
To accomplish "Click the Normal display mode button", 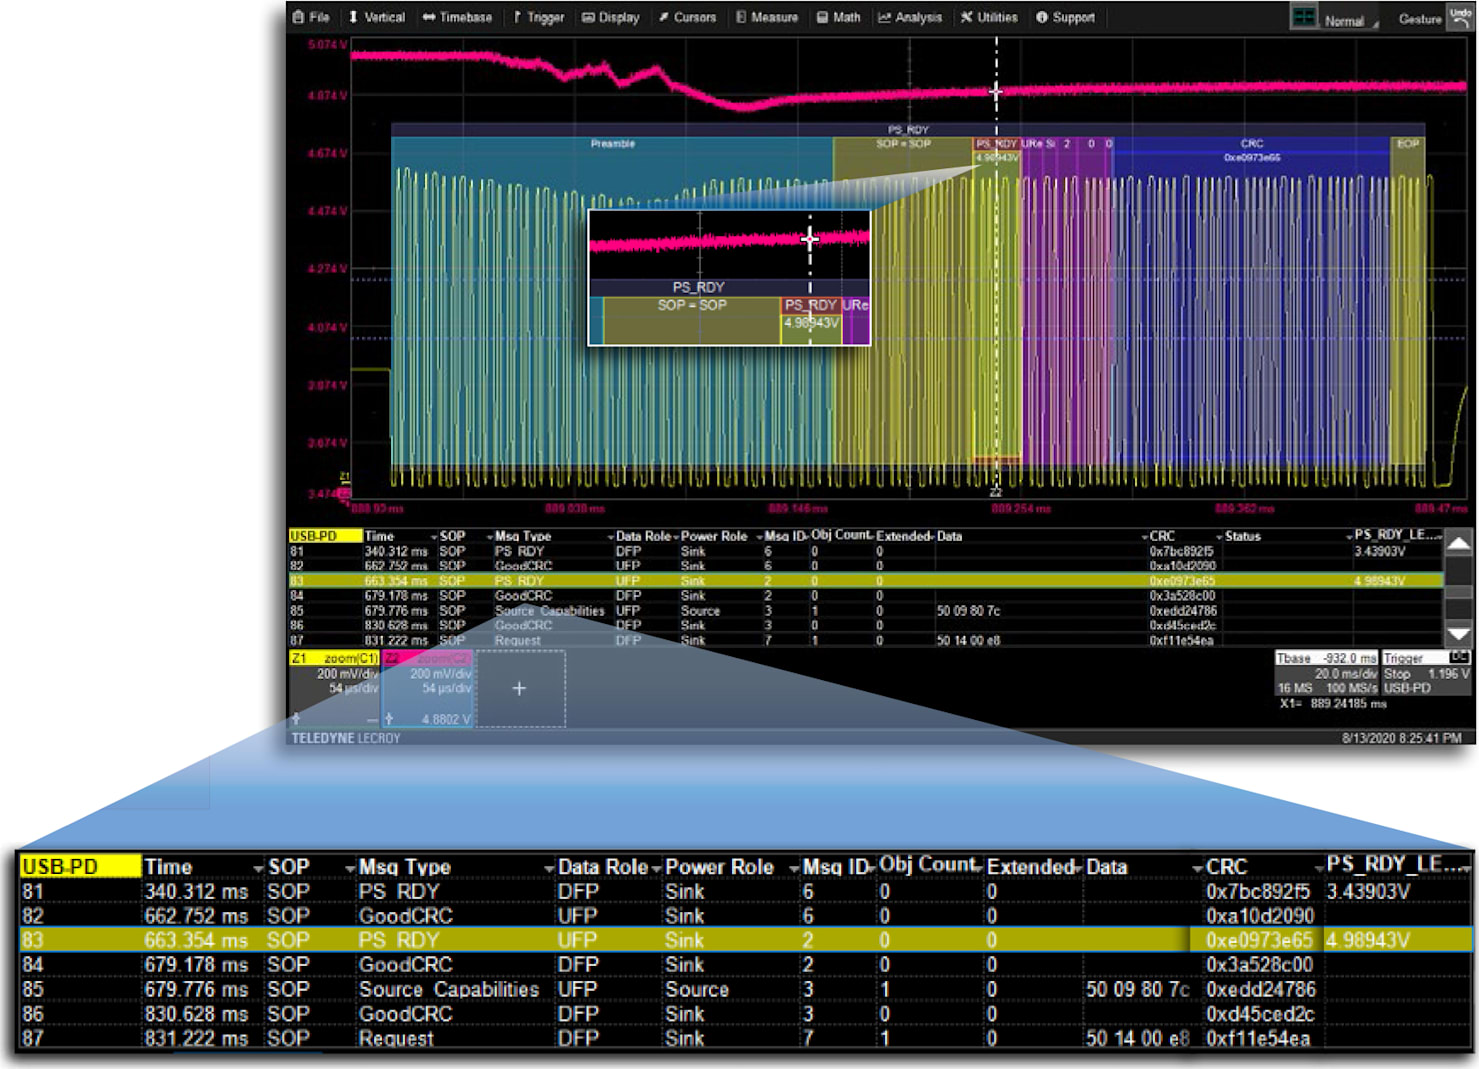I will point(1345,19).
